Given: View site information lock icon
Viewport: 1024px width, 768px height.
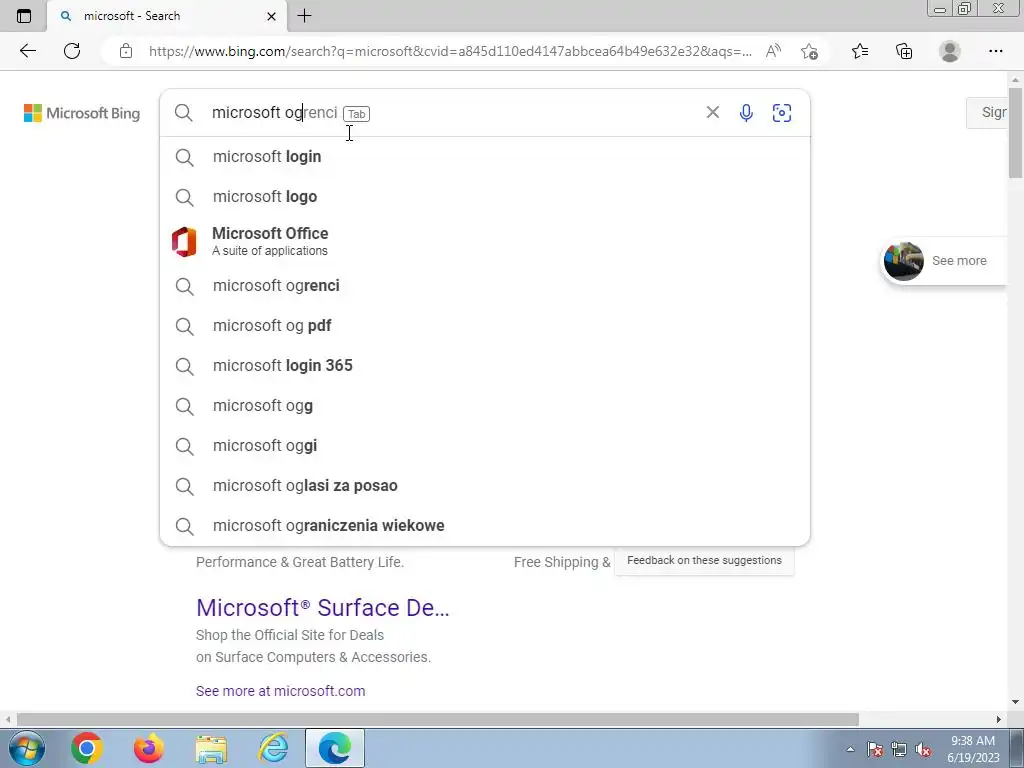Looking at the screenshot, I should (x=126, y=51).
